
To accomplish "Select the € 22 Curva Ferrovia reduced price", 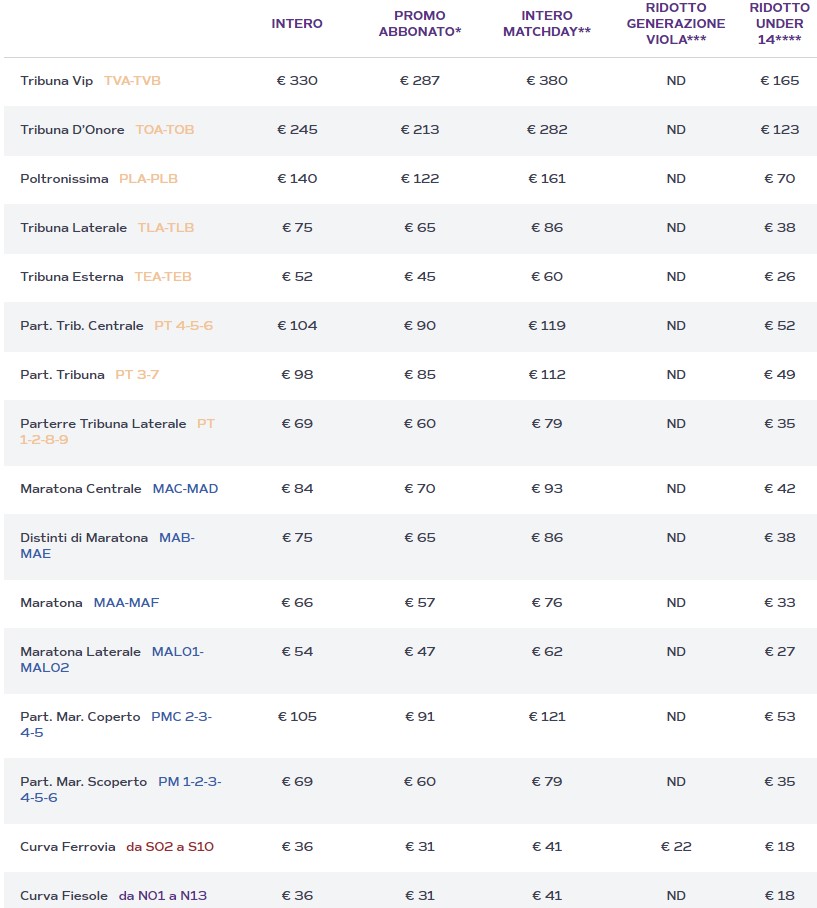I will (x=676, y=847).
